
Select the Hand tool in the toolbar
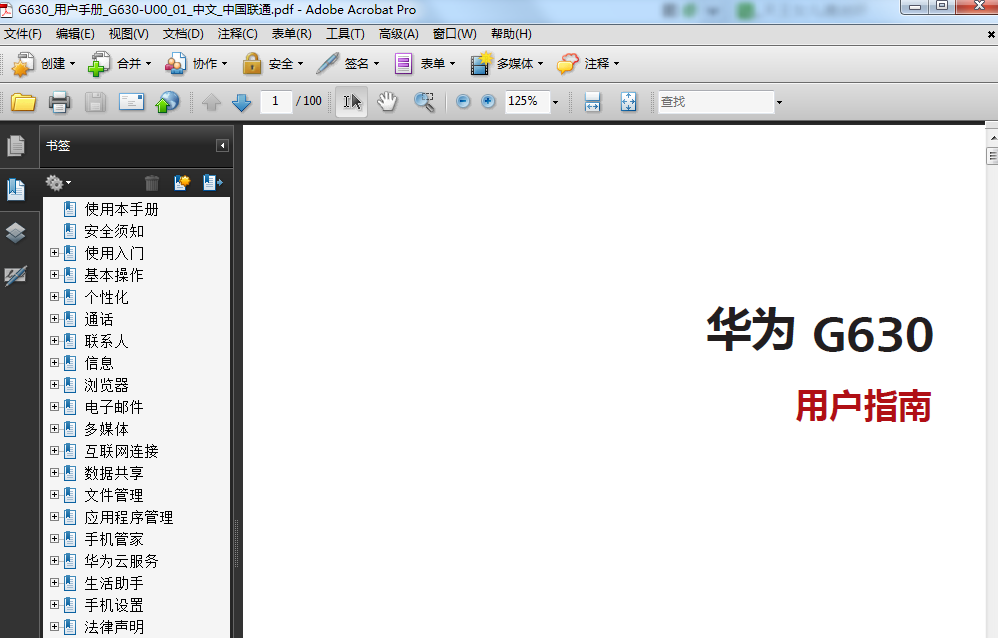click(386, 101)
